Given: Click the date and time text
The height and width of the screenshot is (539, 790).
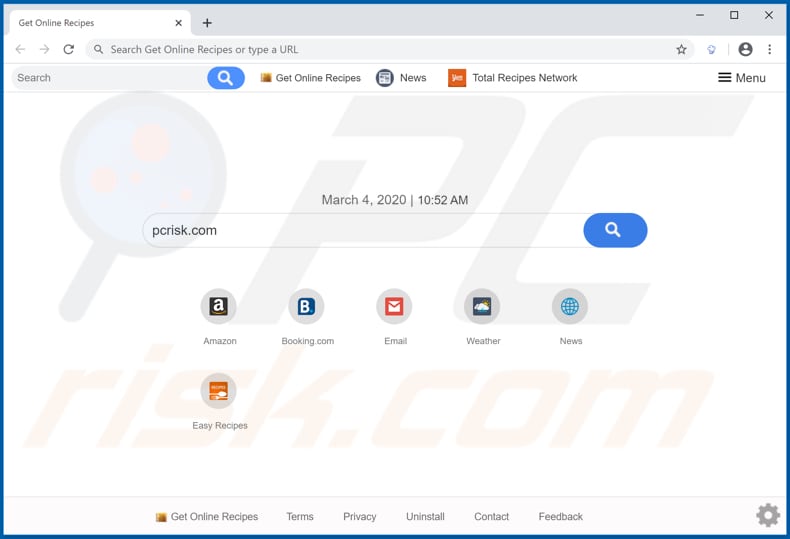Looking at the screenshot, I should 394,200.
